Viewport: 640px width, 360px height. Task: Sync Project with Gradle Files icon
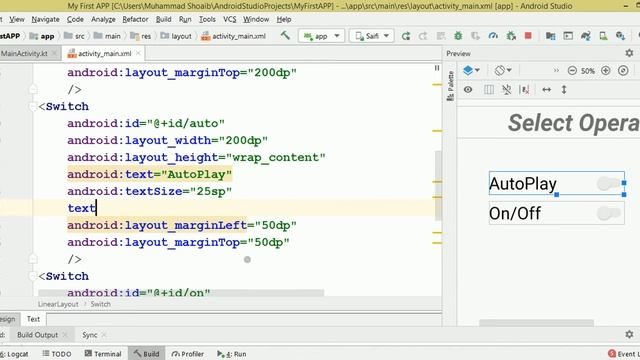point(586,36)
